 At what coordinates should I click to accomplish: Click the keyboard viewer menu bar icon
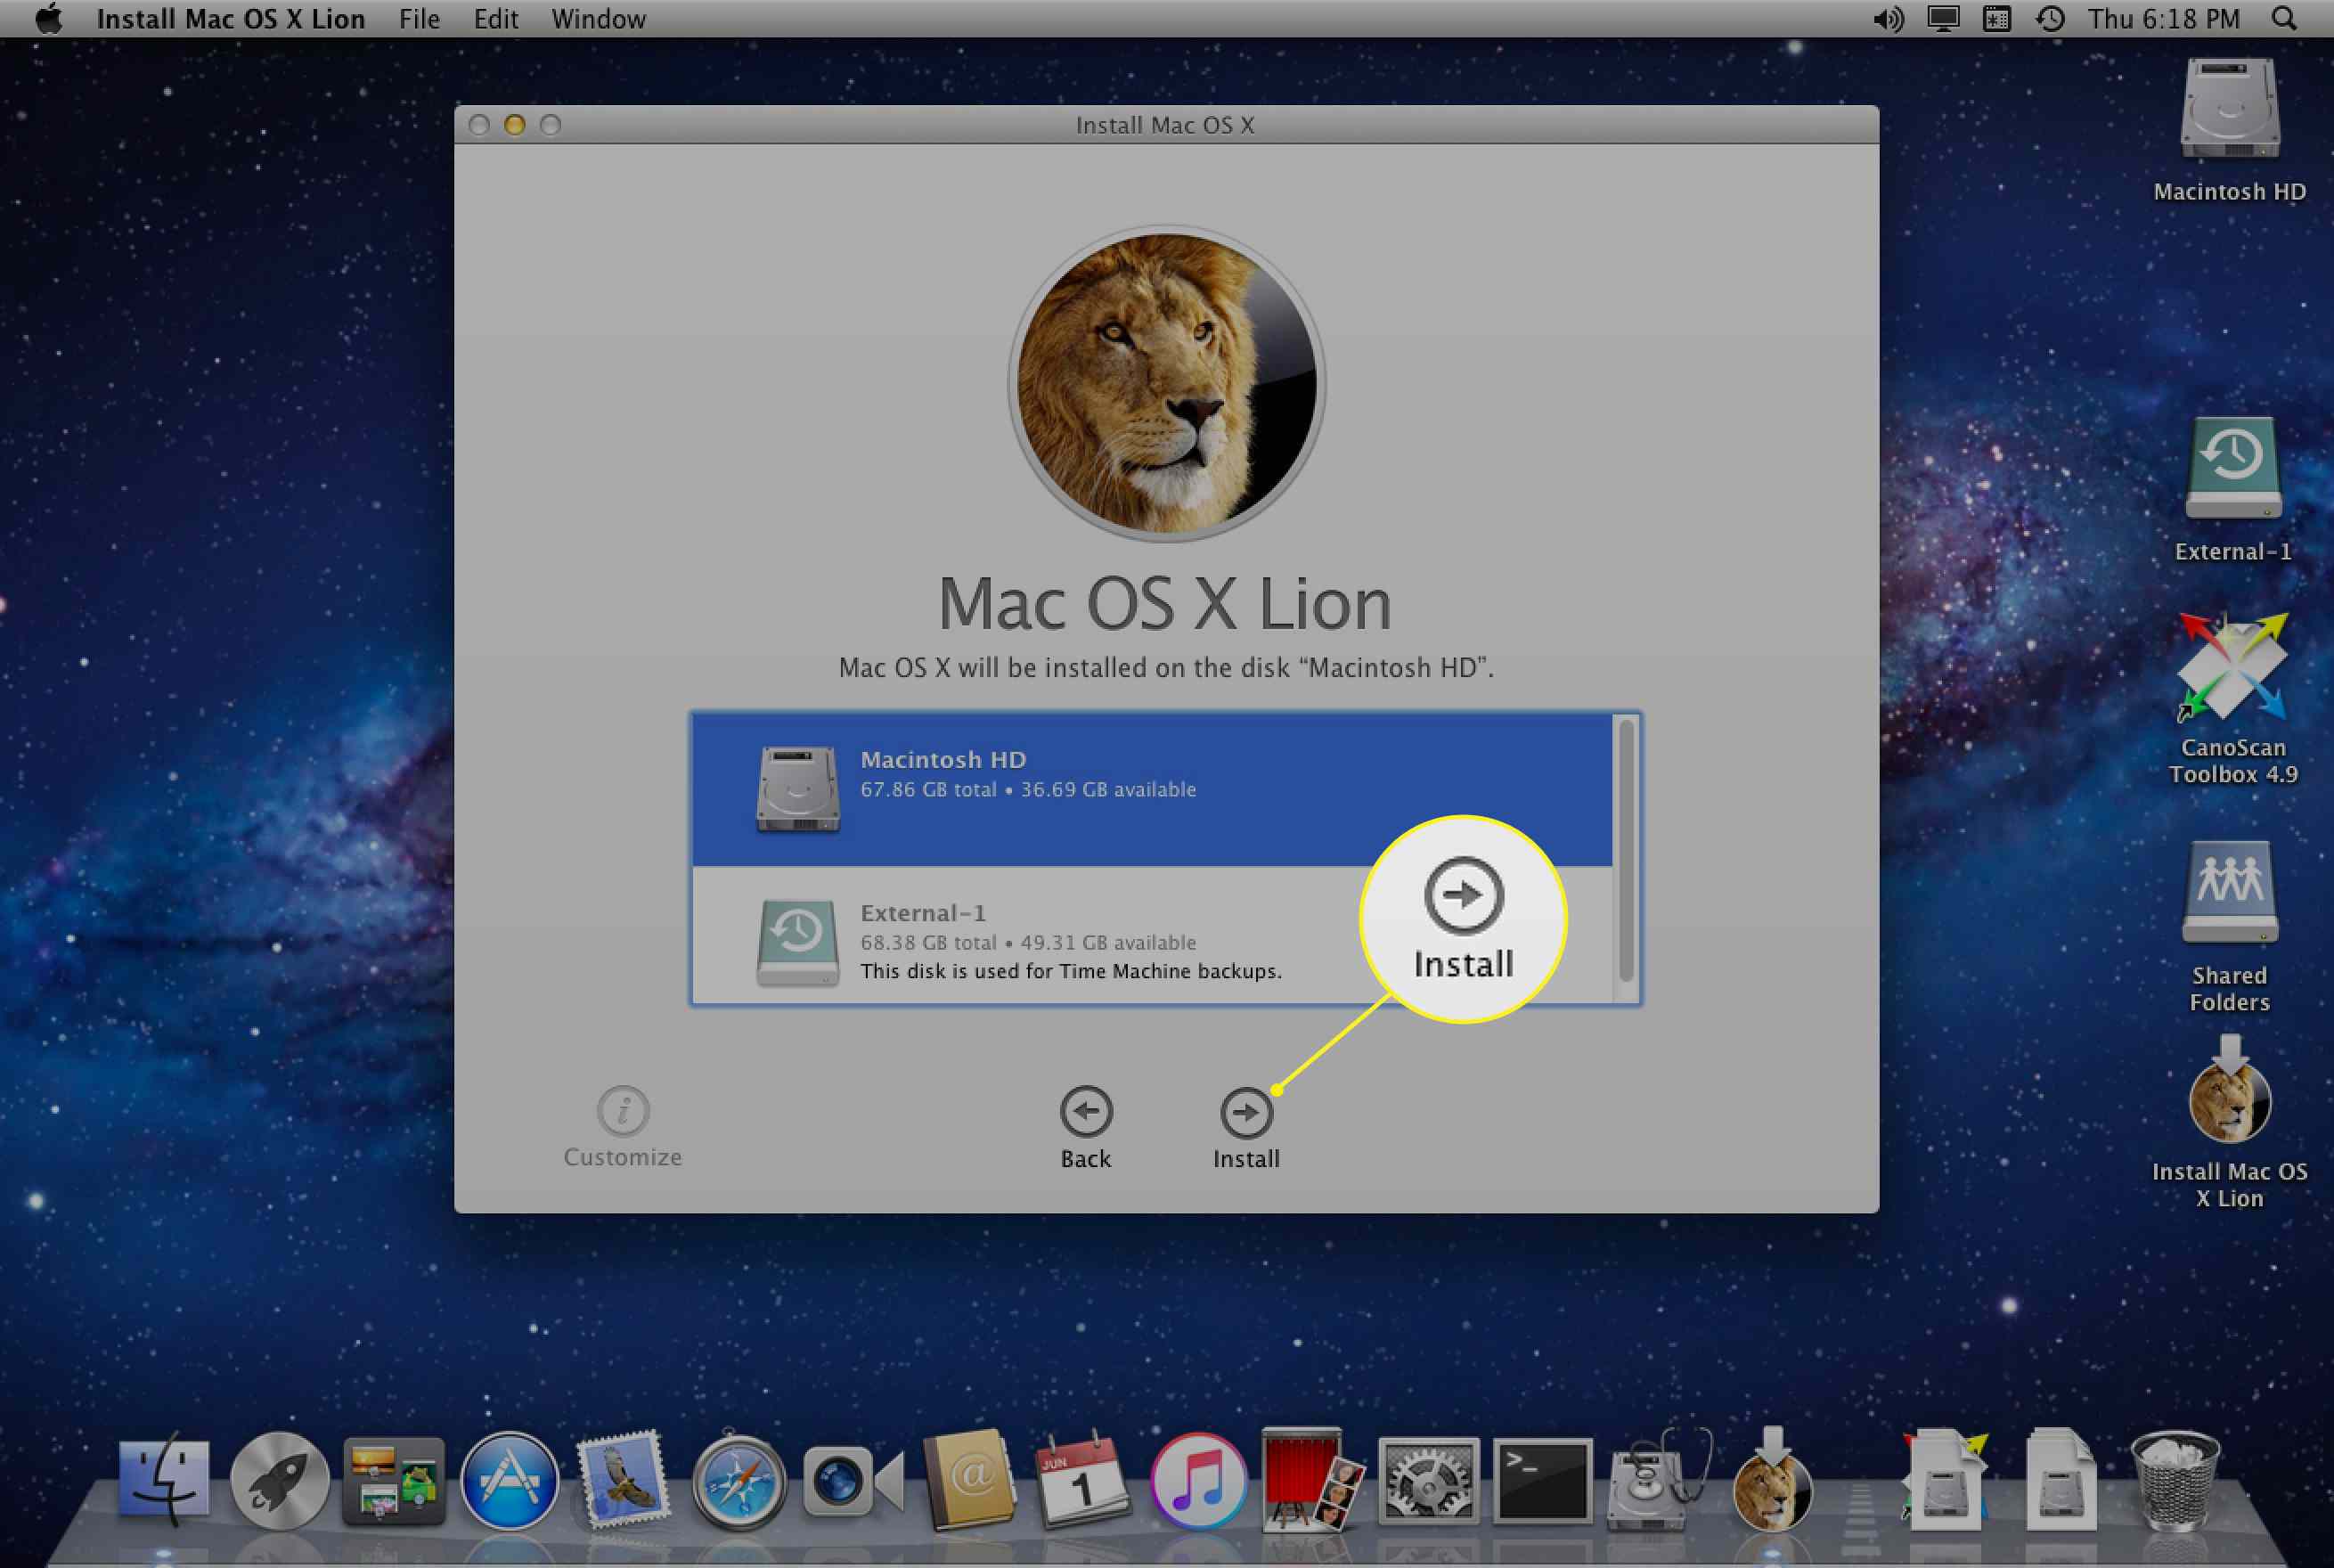1997,19
